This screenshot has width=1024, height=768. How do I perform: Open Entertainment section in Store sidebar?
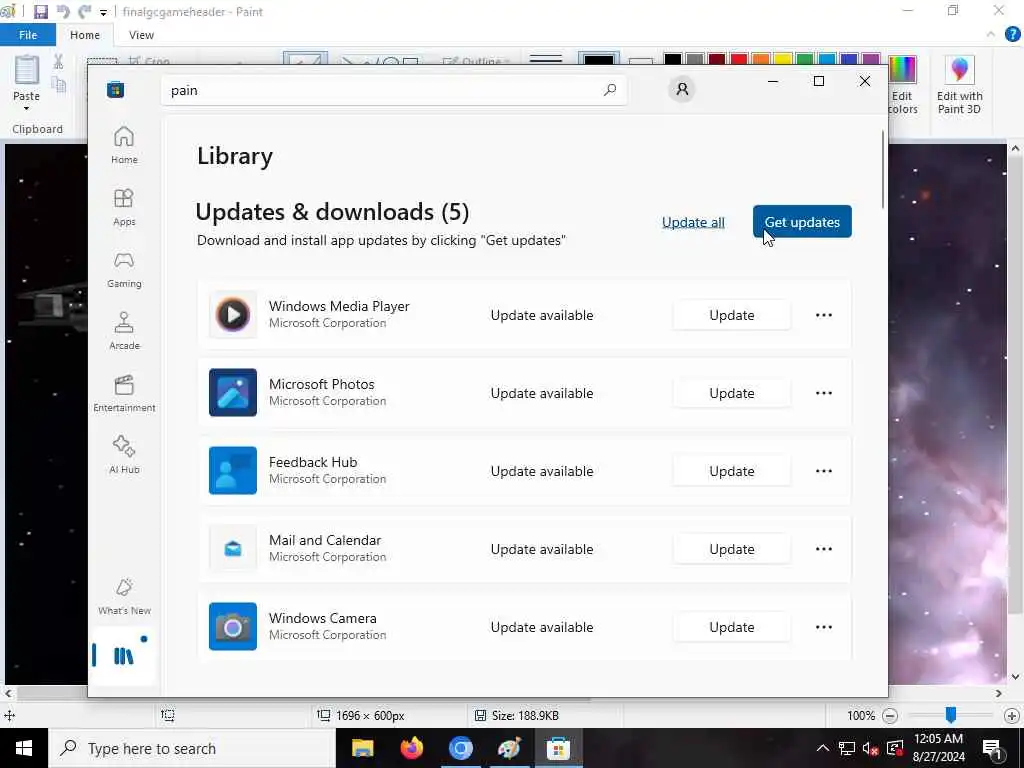124,393
